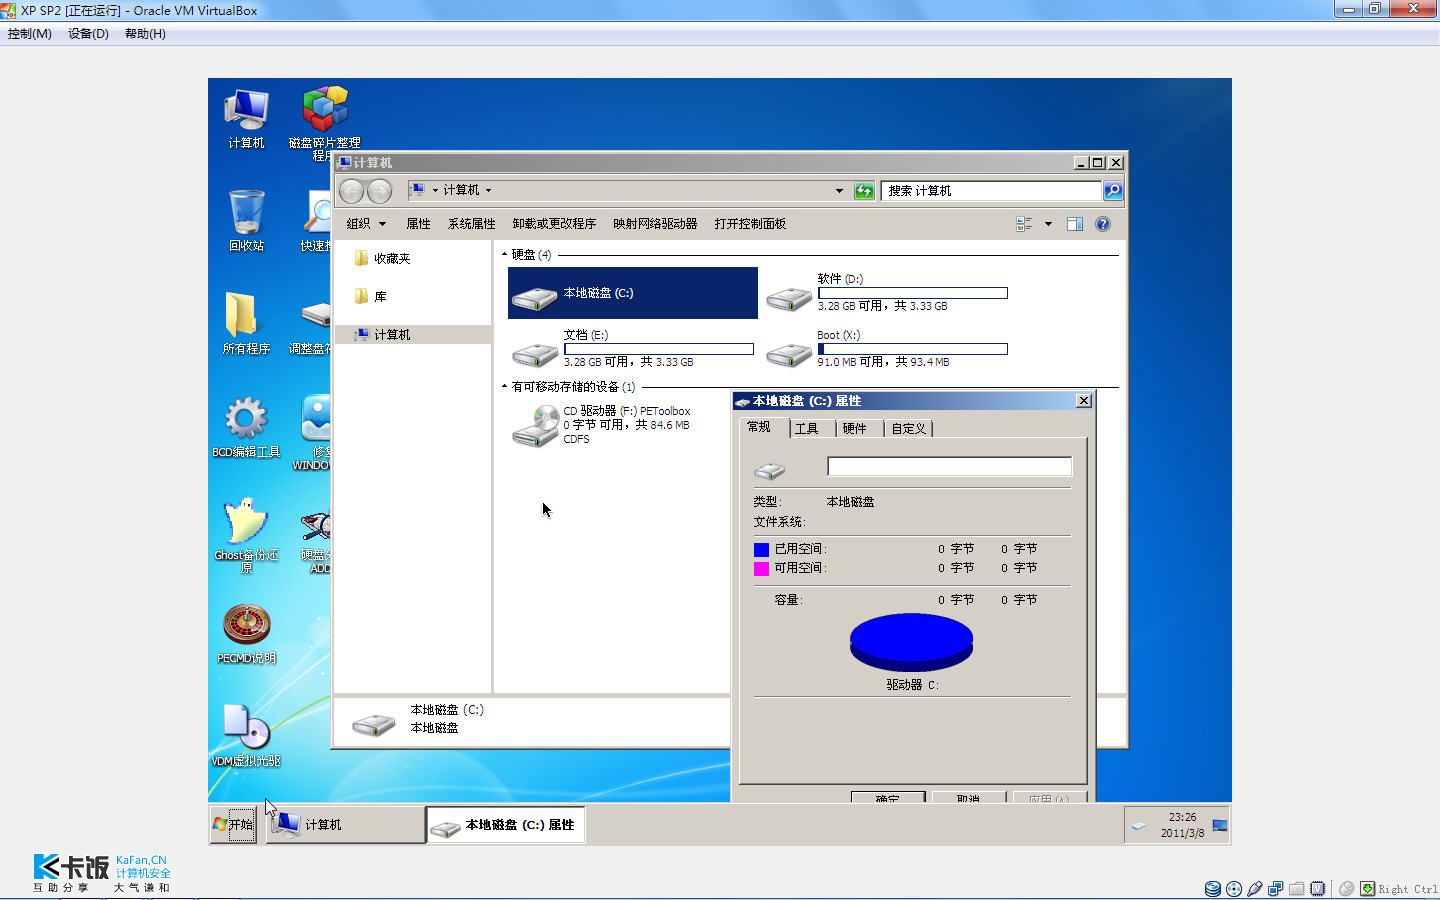Image resolution: width=1440 pixels, height=900 pixels.
Task: Open the root breadcrumb dropdown in the address bar
Action: pos(435,190)
